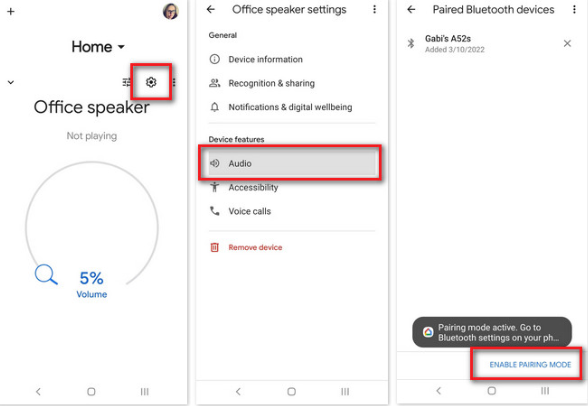Tap recent apps button on Home screen
588x406 pixels.
coord(144,392)
